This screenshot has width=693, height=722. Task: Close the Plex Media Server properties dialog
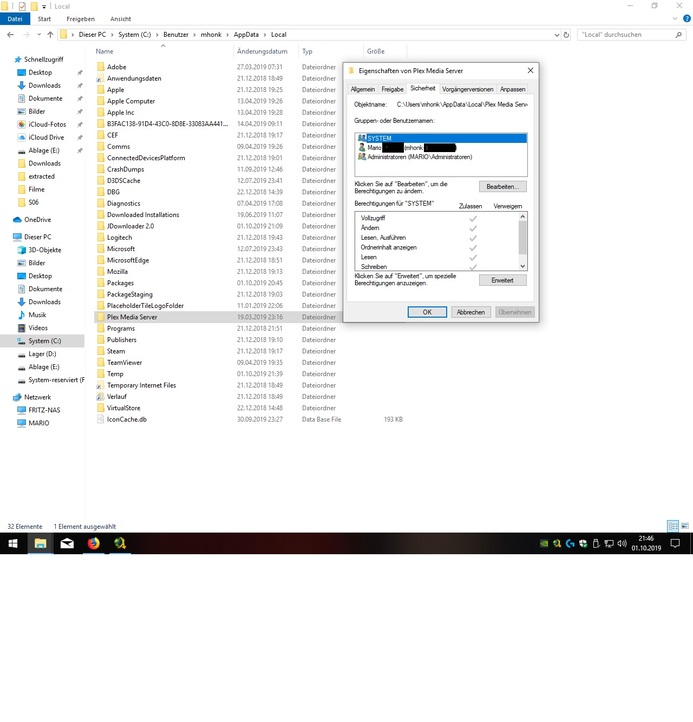click(530, 70)
